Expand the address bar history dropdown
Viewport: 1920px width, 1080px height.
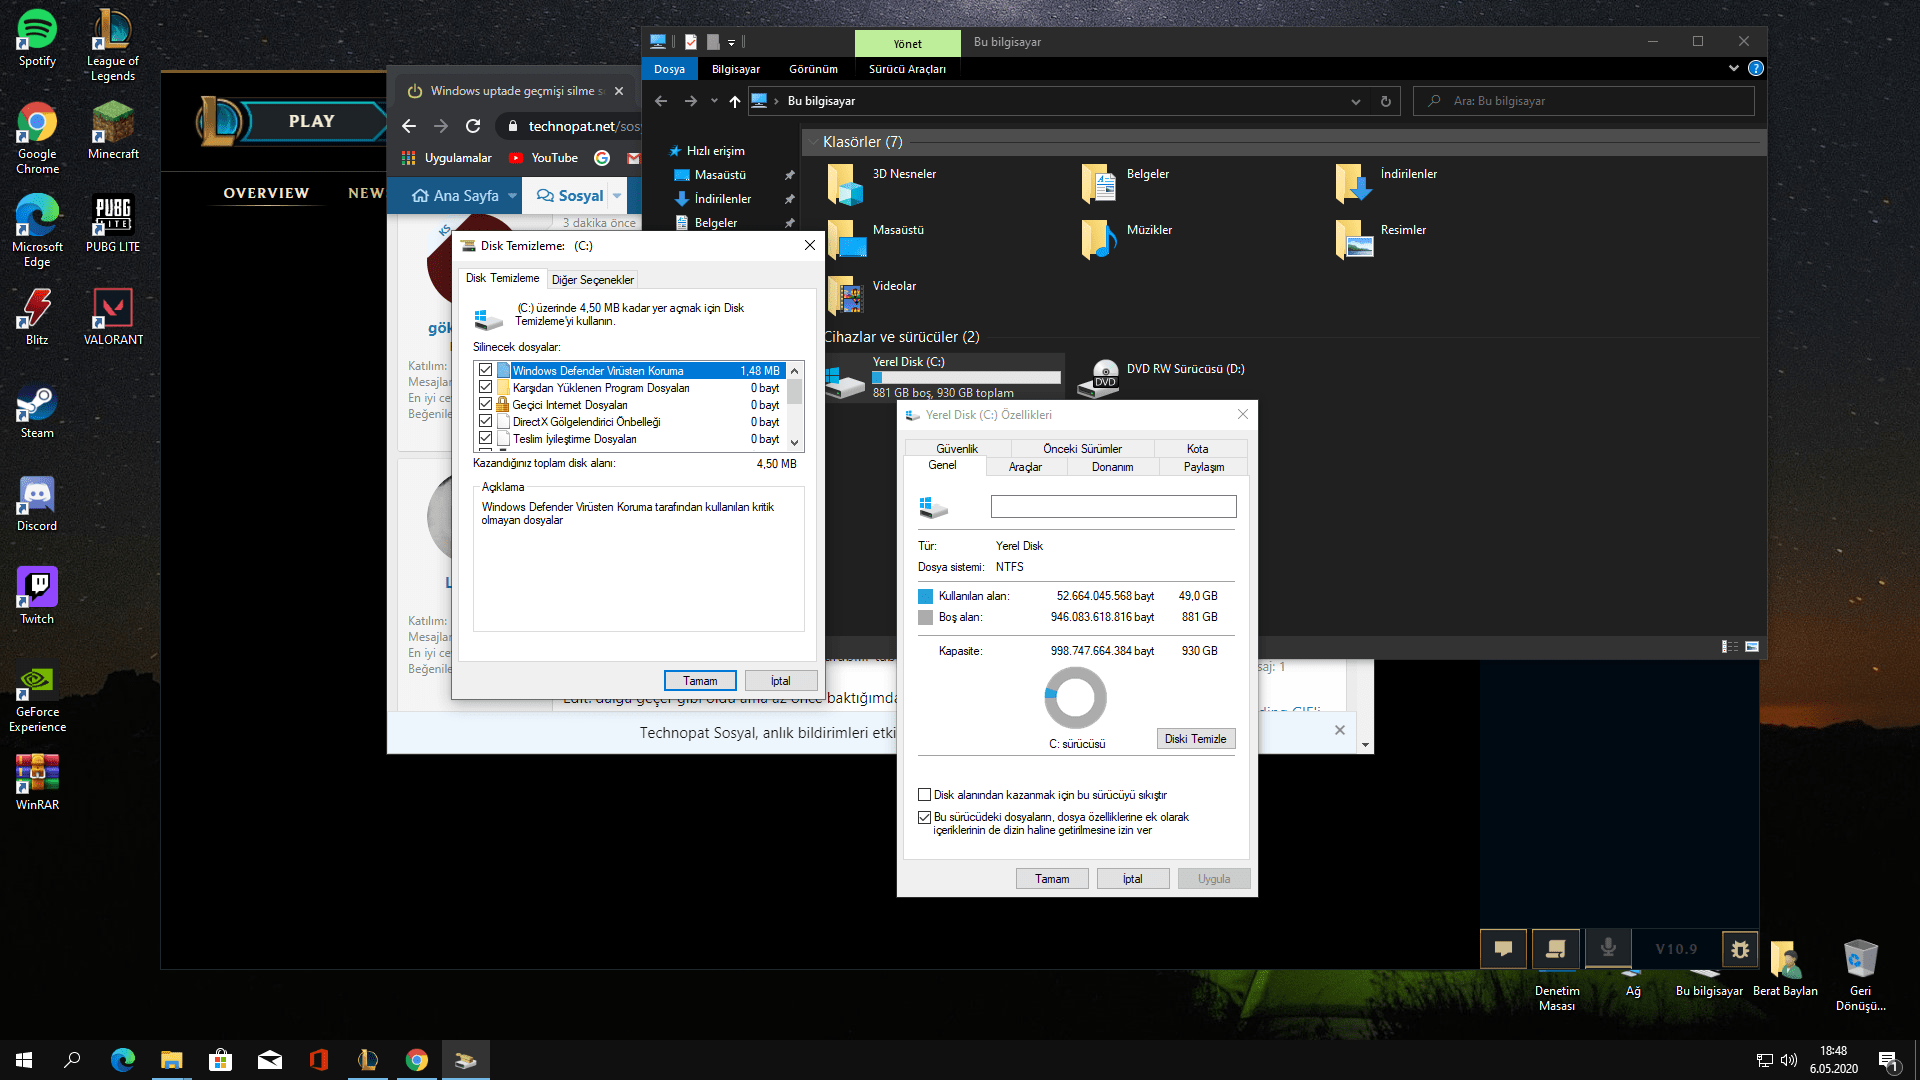point(1355,101)
